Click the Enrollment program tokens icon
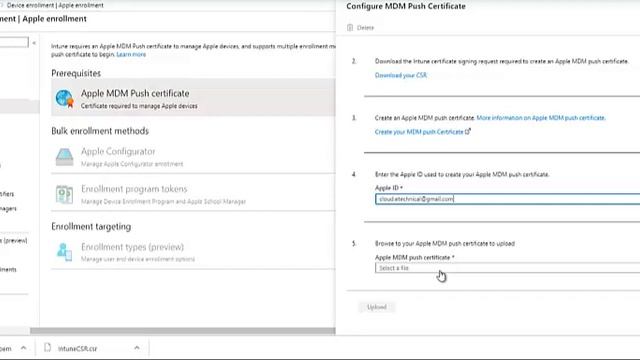Image resolution: width=640 pixels, height=360 pixels. tap(64, 195)
